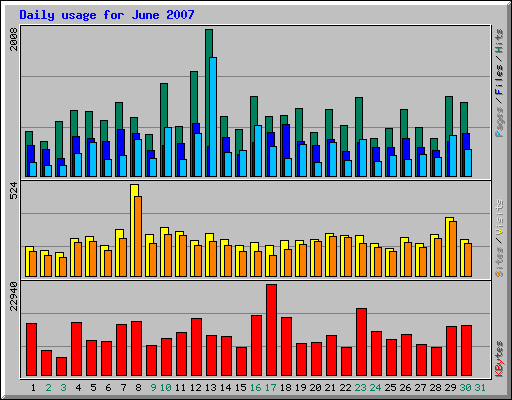Click the shortest red KBytes bar for day 3
Viewport: 512px width, 400px height.
61,367
